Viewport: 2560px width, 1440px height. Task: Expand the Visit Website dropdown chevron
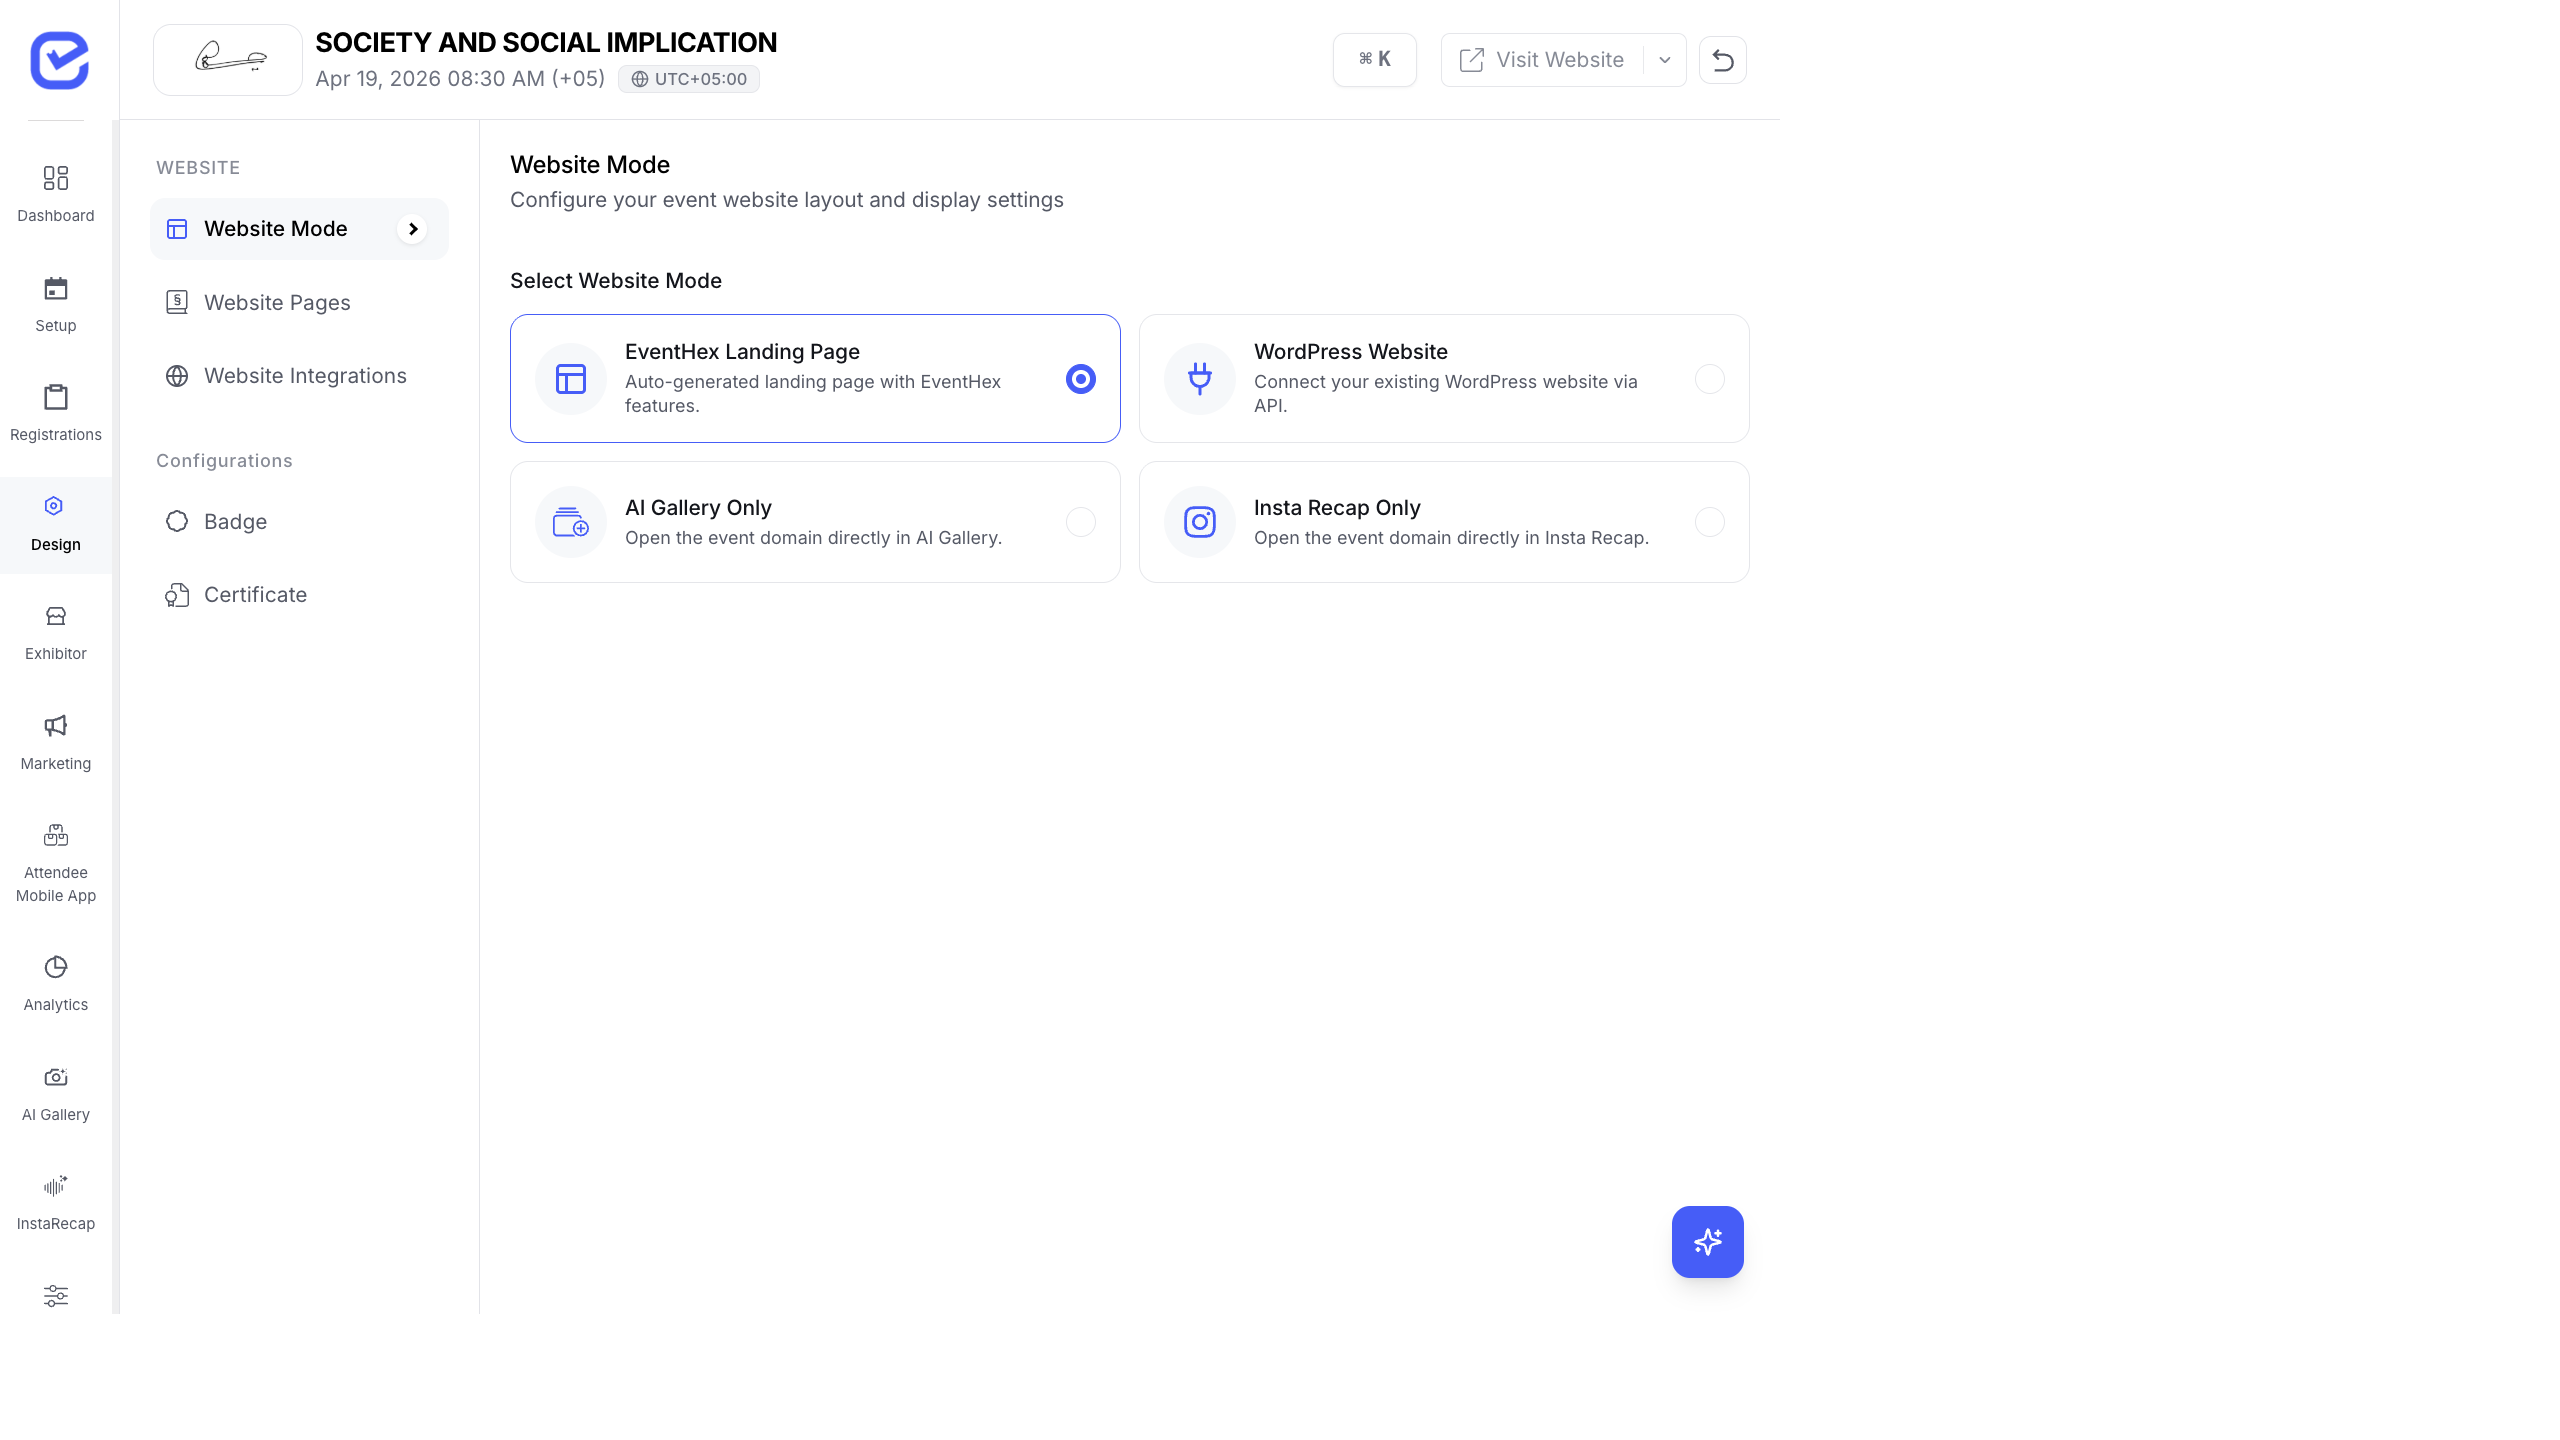point(1664,59)
